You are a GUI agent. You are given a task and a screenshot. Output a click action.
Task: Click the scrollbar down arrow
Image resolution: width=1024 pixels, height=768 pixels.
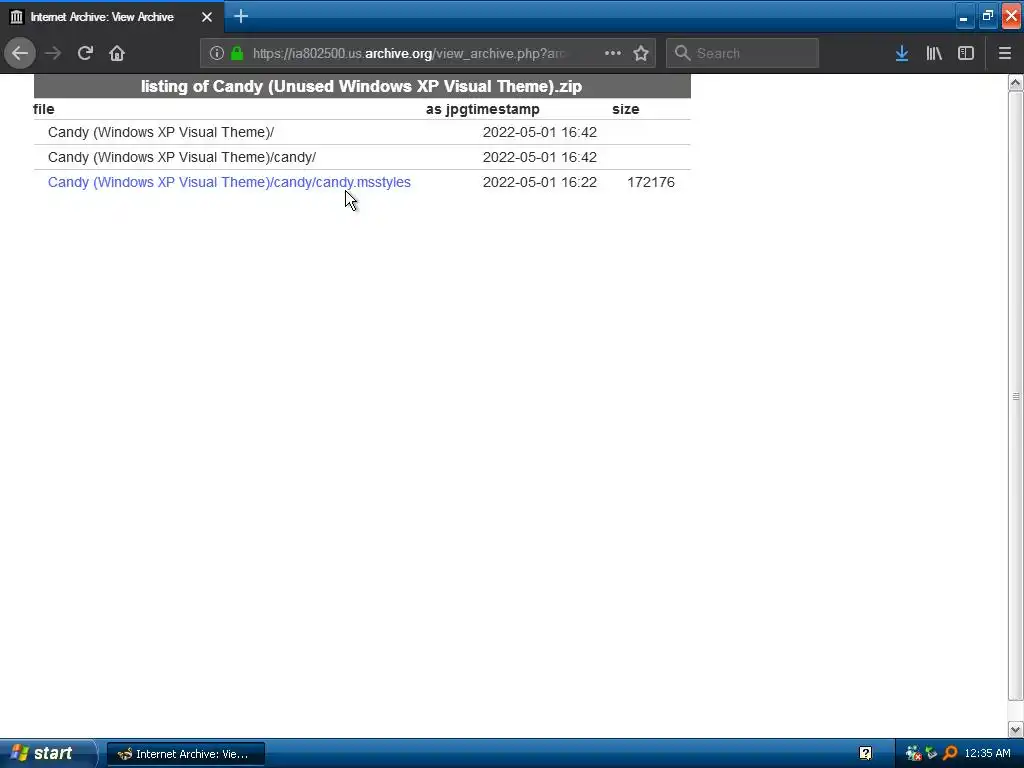(x=1015, y=729)
